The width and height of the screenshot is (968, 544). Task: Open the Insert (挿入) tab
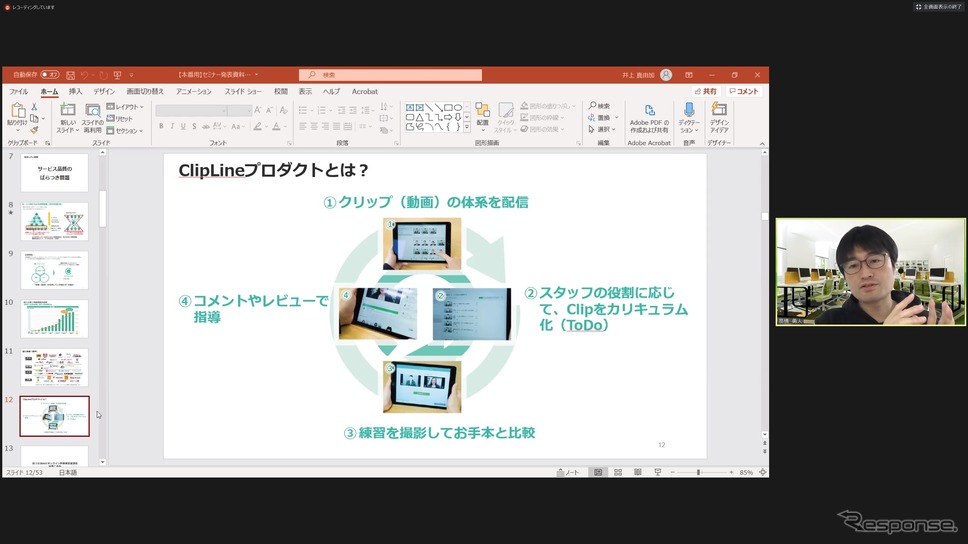click(75, 91)
